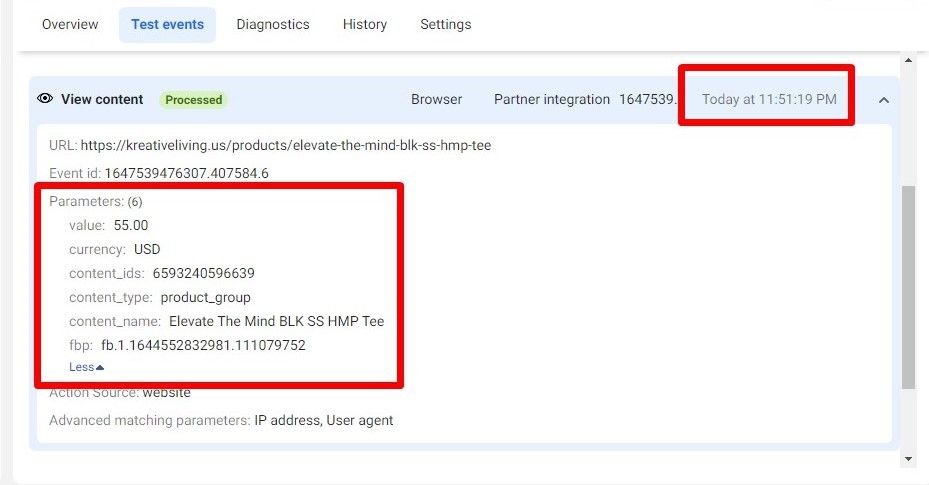Click the fbp value fb.1.1644552832981.111079752
This screenshot has width=929, height=485.
point(203,345)
